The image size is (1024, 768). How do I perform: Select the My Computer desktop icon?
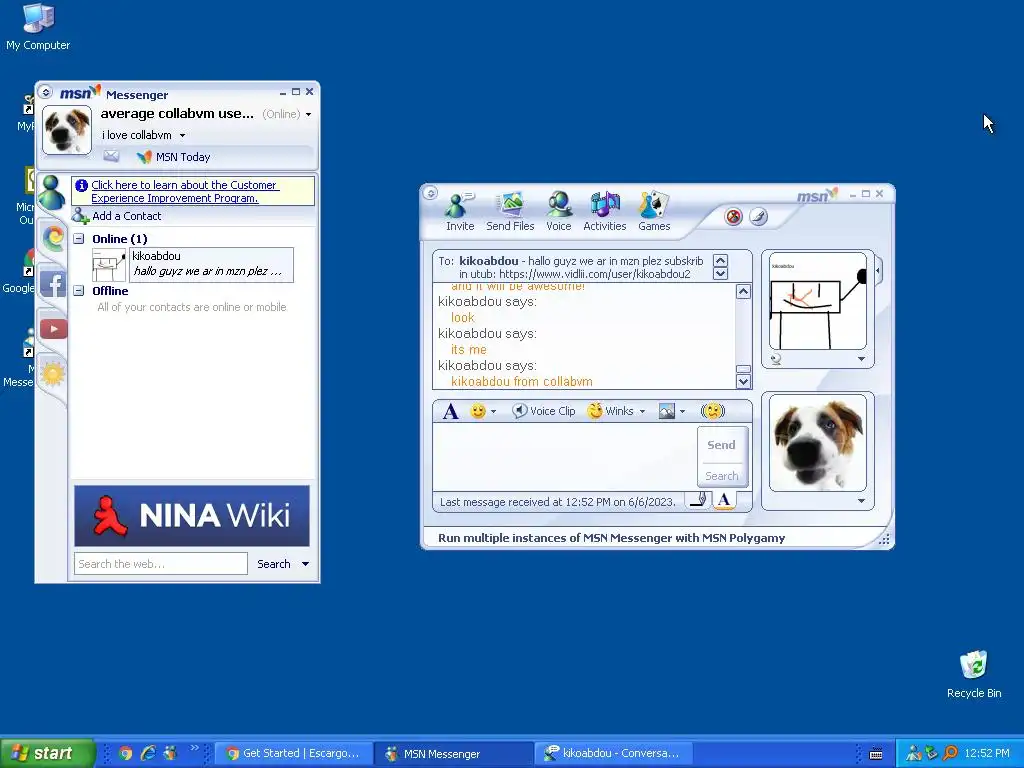(38, 27)
